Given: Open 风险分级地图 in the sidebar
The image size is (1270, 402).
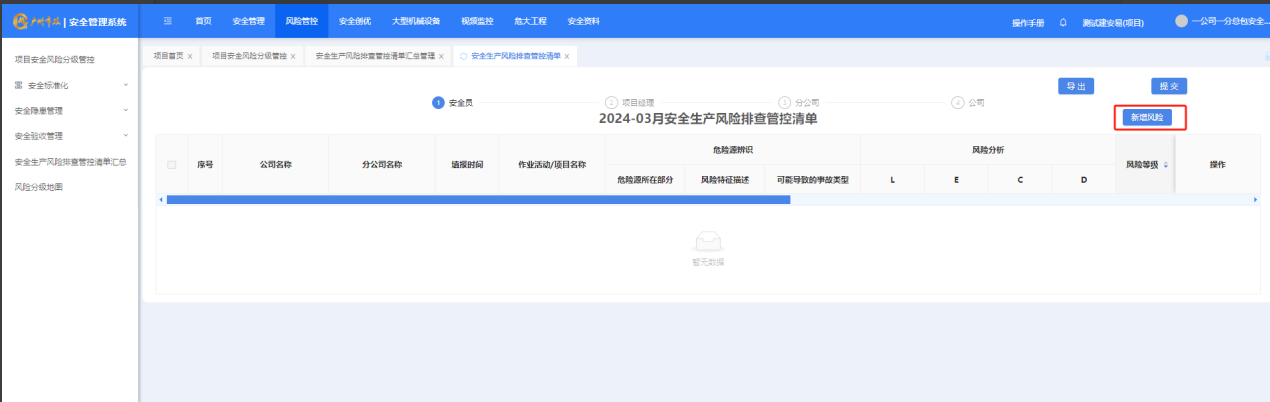Looking at the screenshot, I should point(39,186).
